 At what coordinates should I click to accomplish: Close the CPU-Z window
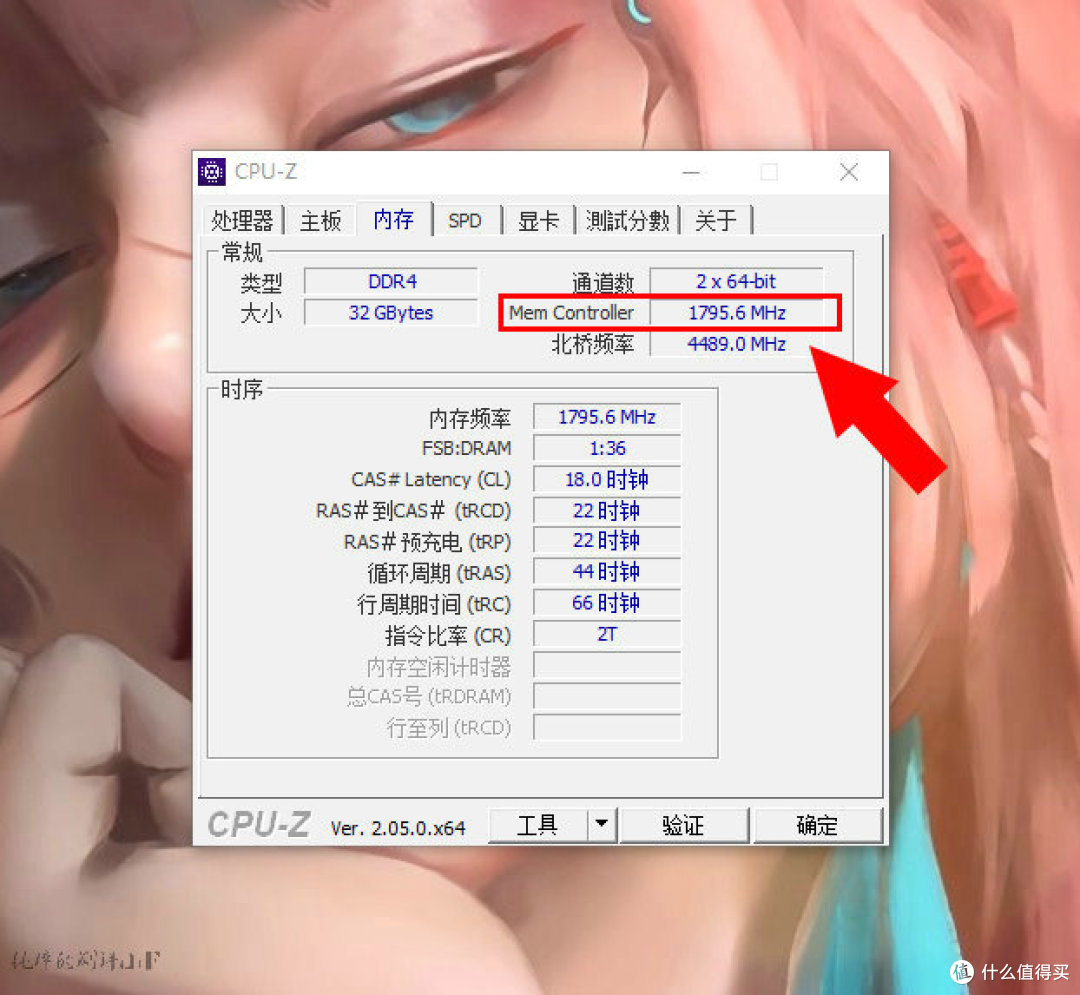[849, 172]
